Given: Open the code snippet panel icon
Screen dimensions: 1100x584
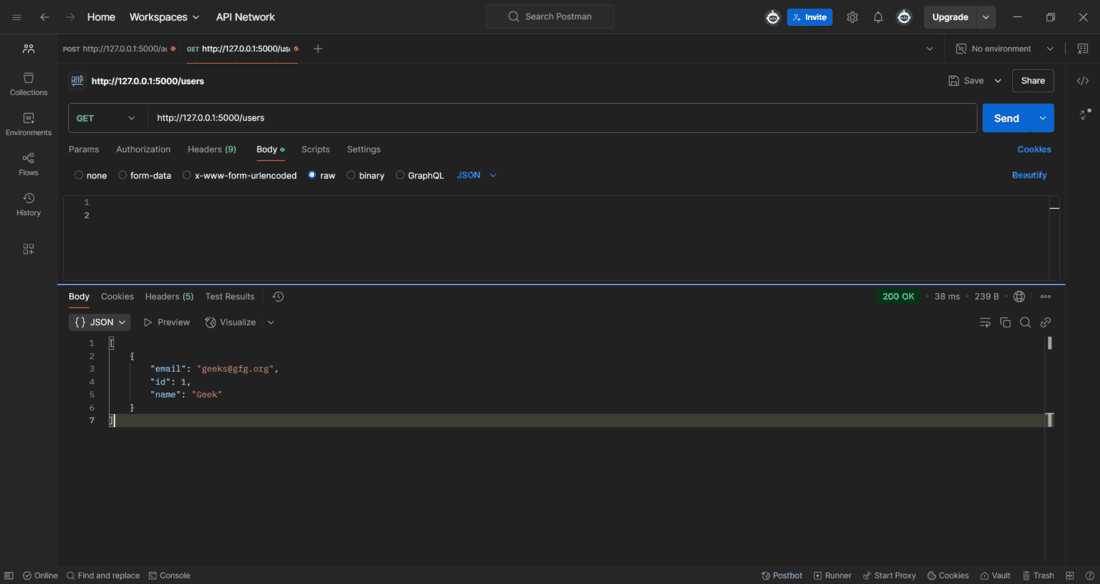Looking at the screenshot, I should [x=1083, y=81].
